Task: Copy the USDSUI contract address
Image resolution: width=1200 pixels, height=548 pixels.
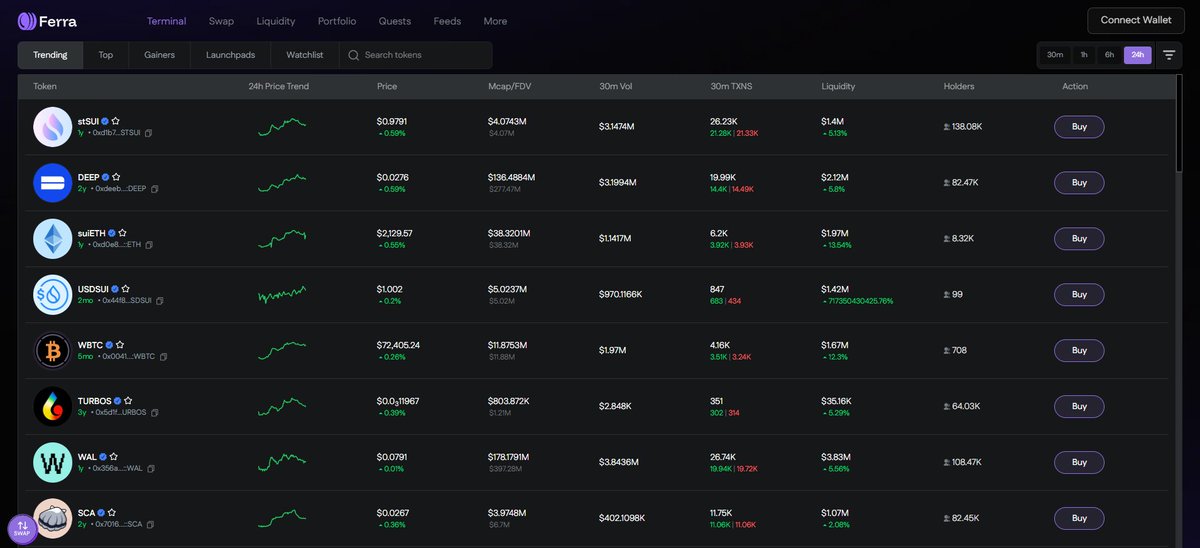Action: [x=160, y=301]
